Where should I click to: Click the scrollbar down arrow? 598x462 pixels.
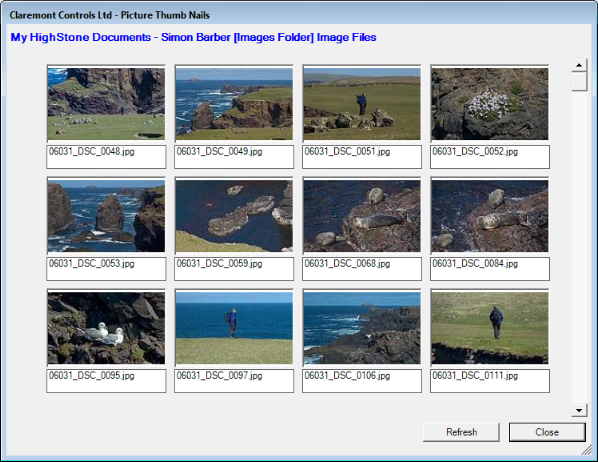click(579, 410)
